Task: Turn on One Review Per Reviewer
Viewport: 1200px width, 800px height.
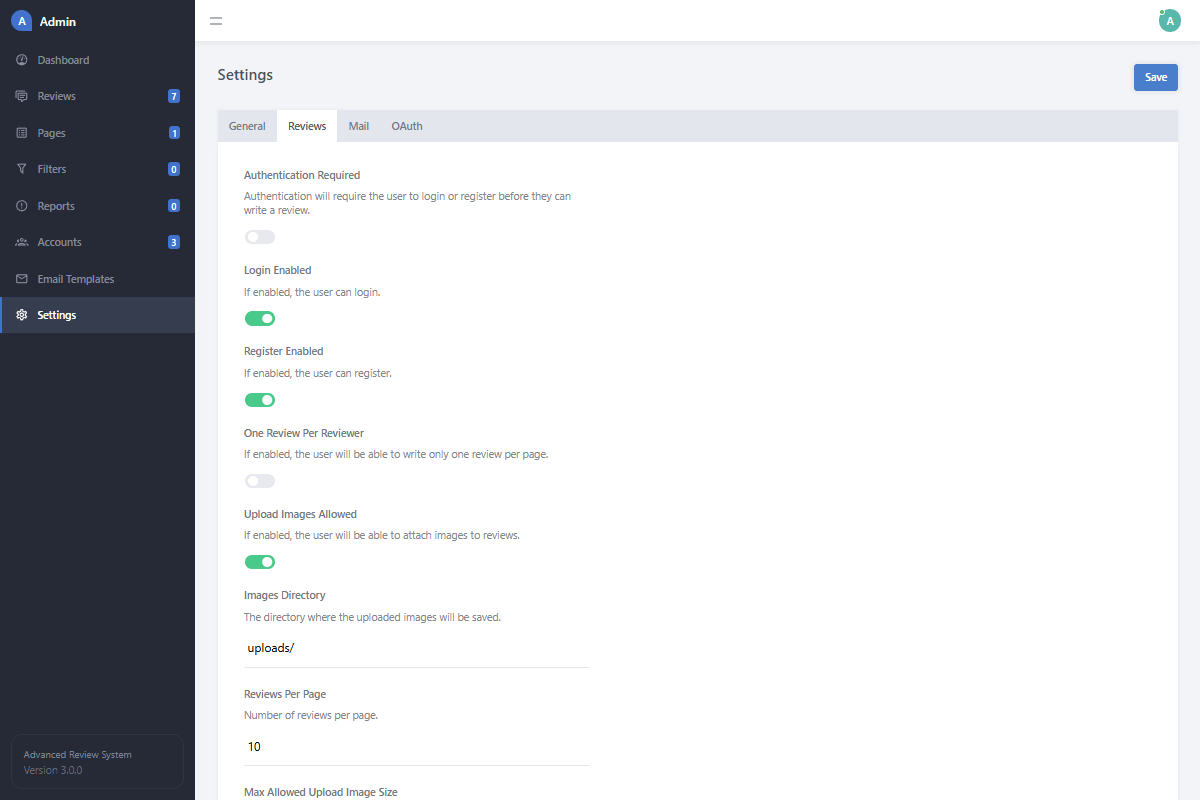Action: (260, 481)
